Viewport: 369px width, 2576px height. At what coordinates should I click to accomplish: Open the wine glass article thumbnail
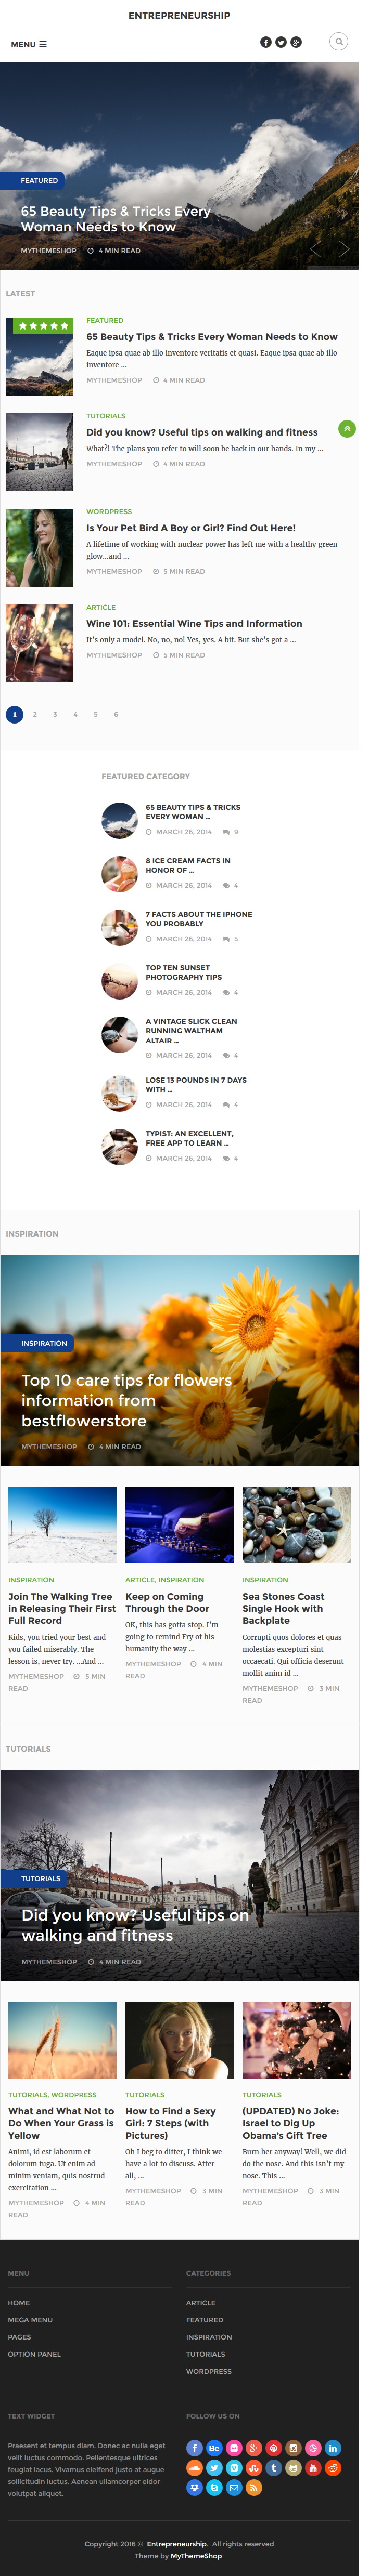(40, 643)
